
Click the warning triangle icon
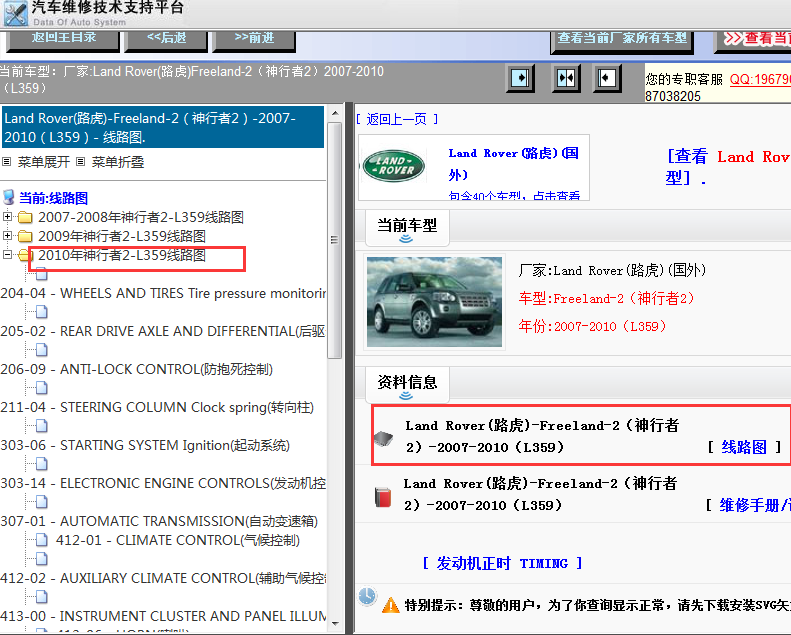coord(391,605)
